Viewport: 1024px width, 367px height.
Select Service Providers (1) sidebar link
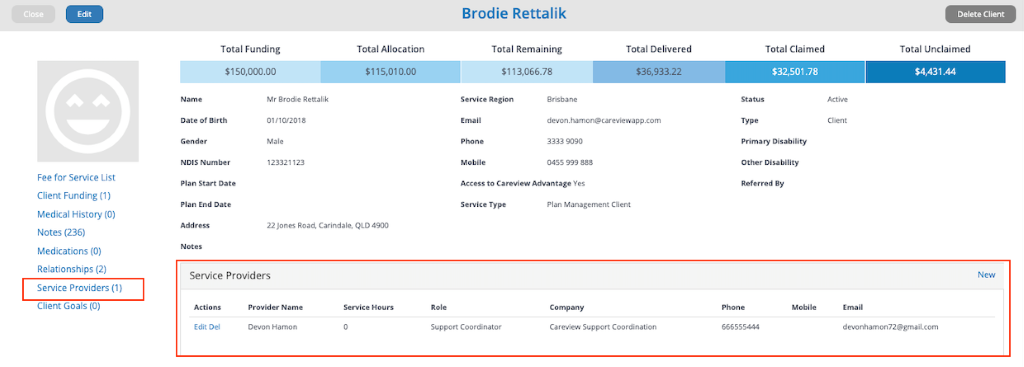(80, 288)
